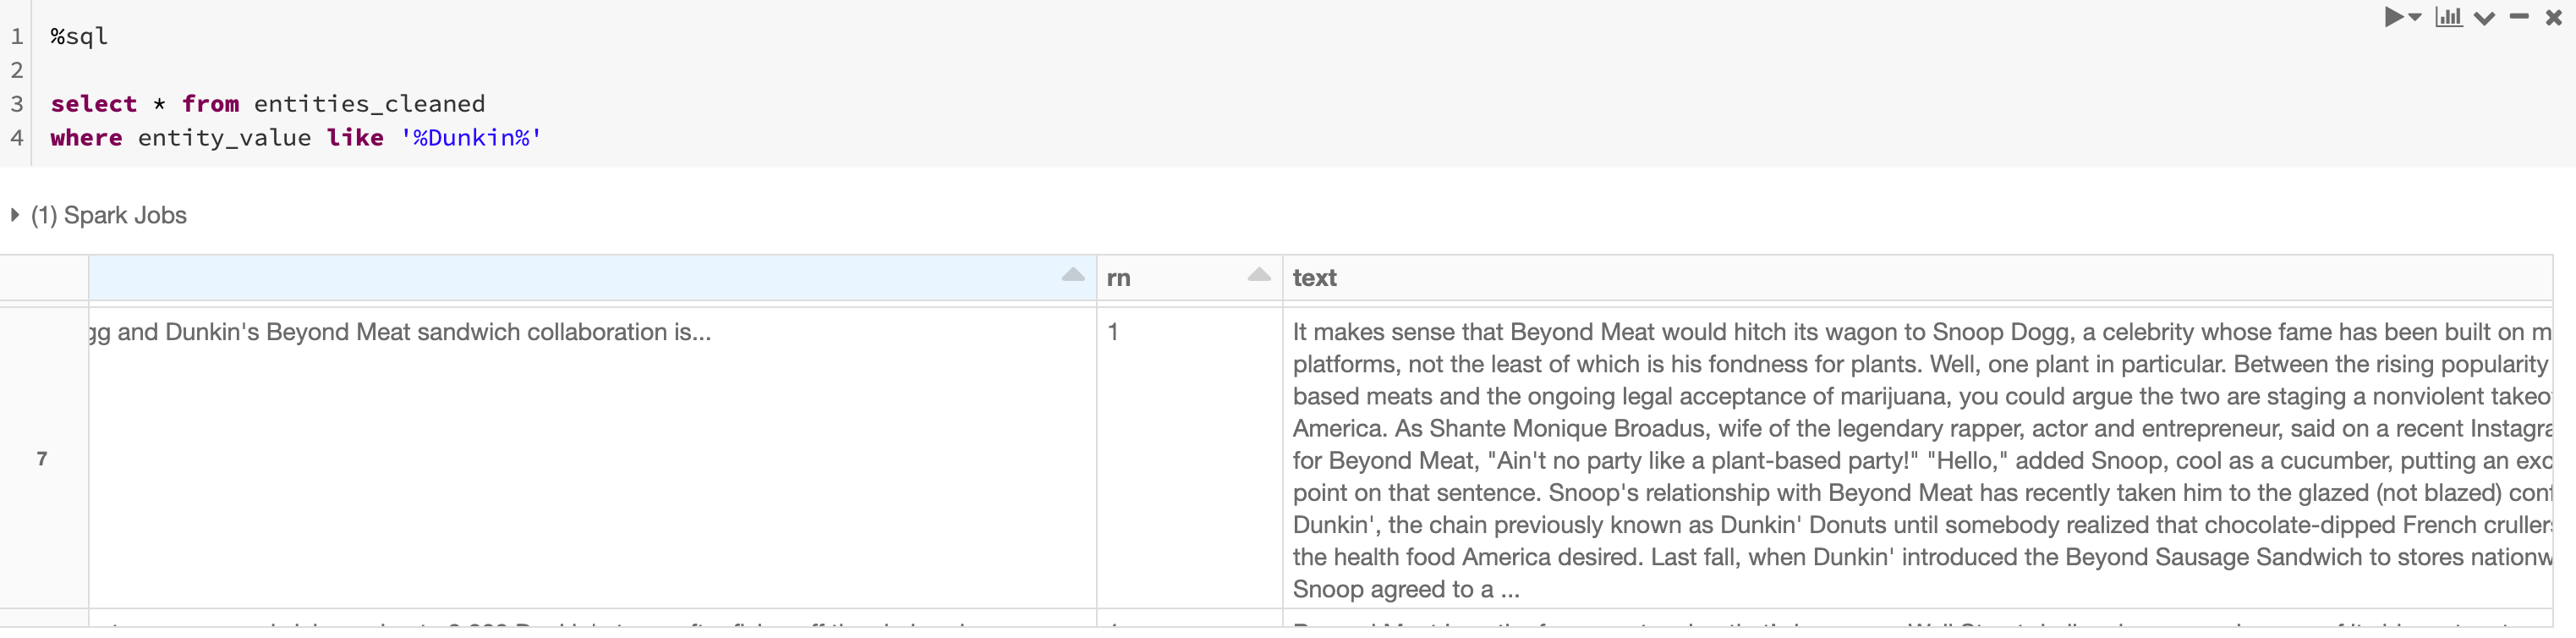Place cursor on the %sql magic line
This screenshot has width=2576, height=638.
point(79,37)
